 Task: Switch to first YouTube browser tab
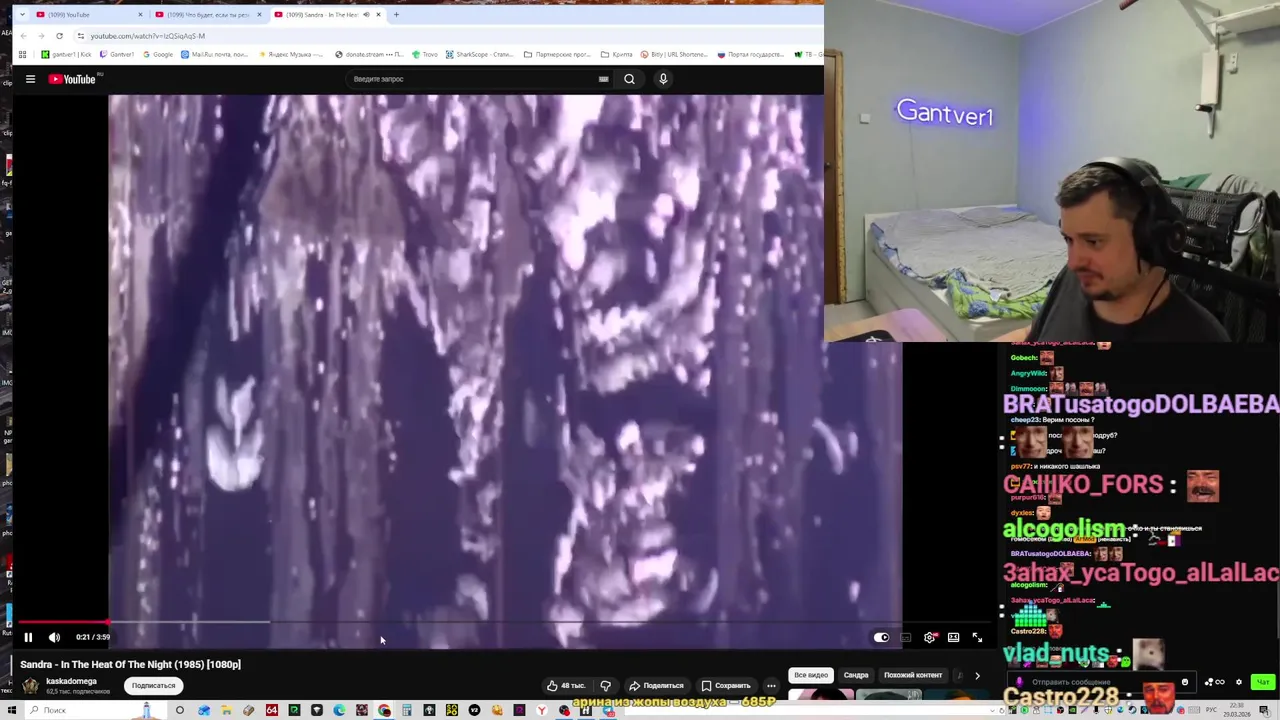(x=87, y=15)
